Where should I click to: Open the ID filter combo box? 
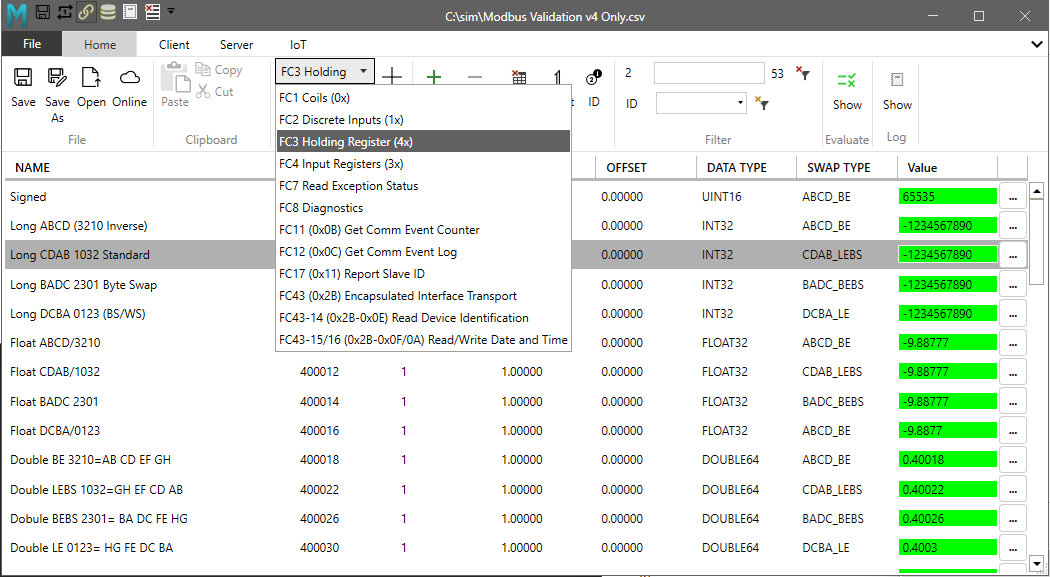[x=701, y=103]
